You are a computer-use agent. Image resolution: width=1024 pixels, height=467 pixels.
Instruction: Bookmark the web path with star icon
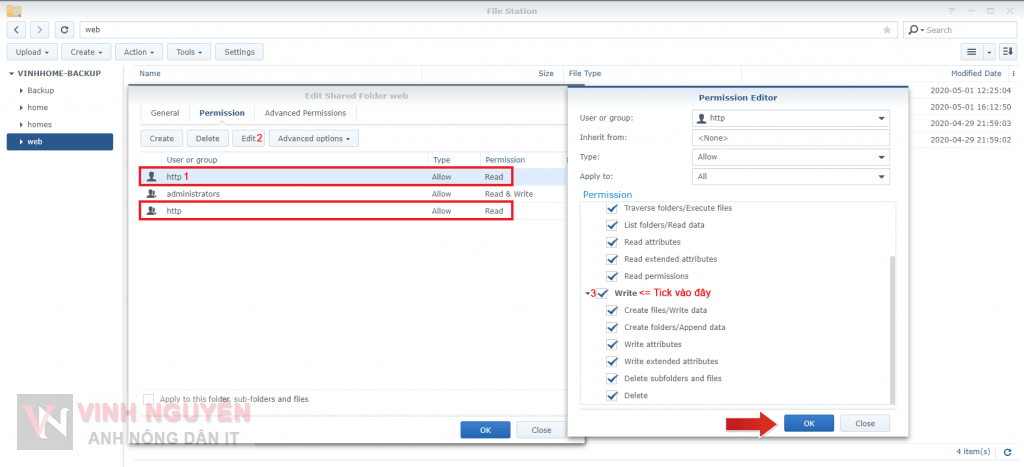pyautogui.click(x=887, y=30)
